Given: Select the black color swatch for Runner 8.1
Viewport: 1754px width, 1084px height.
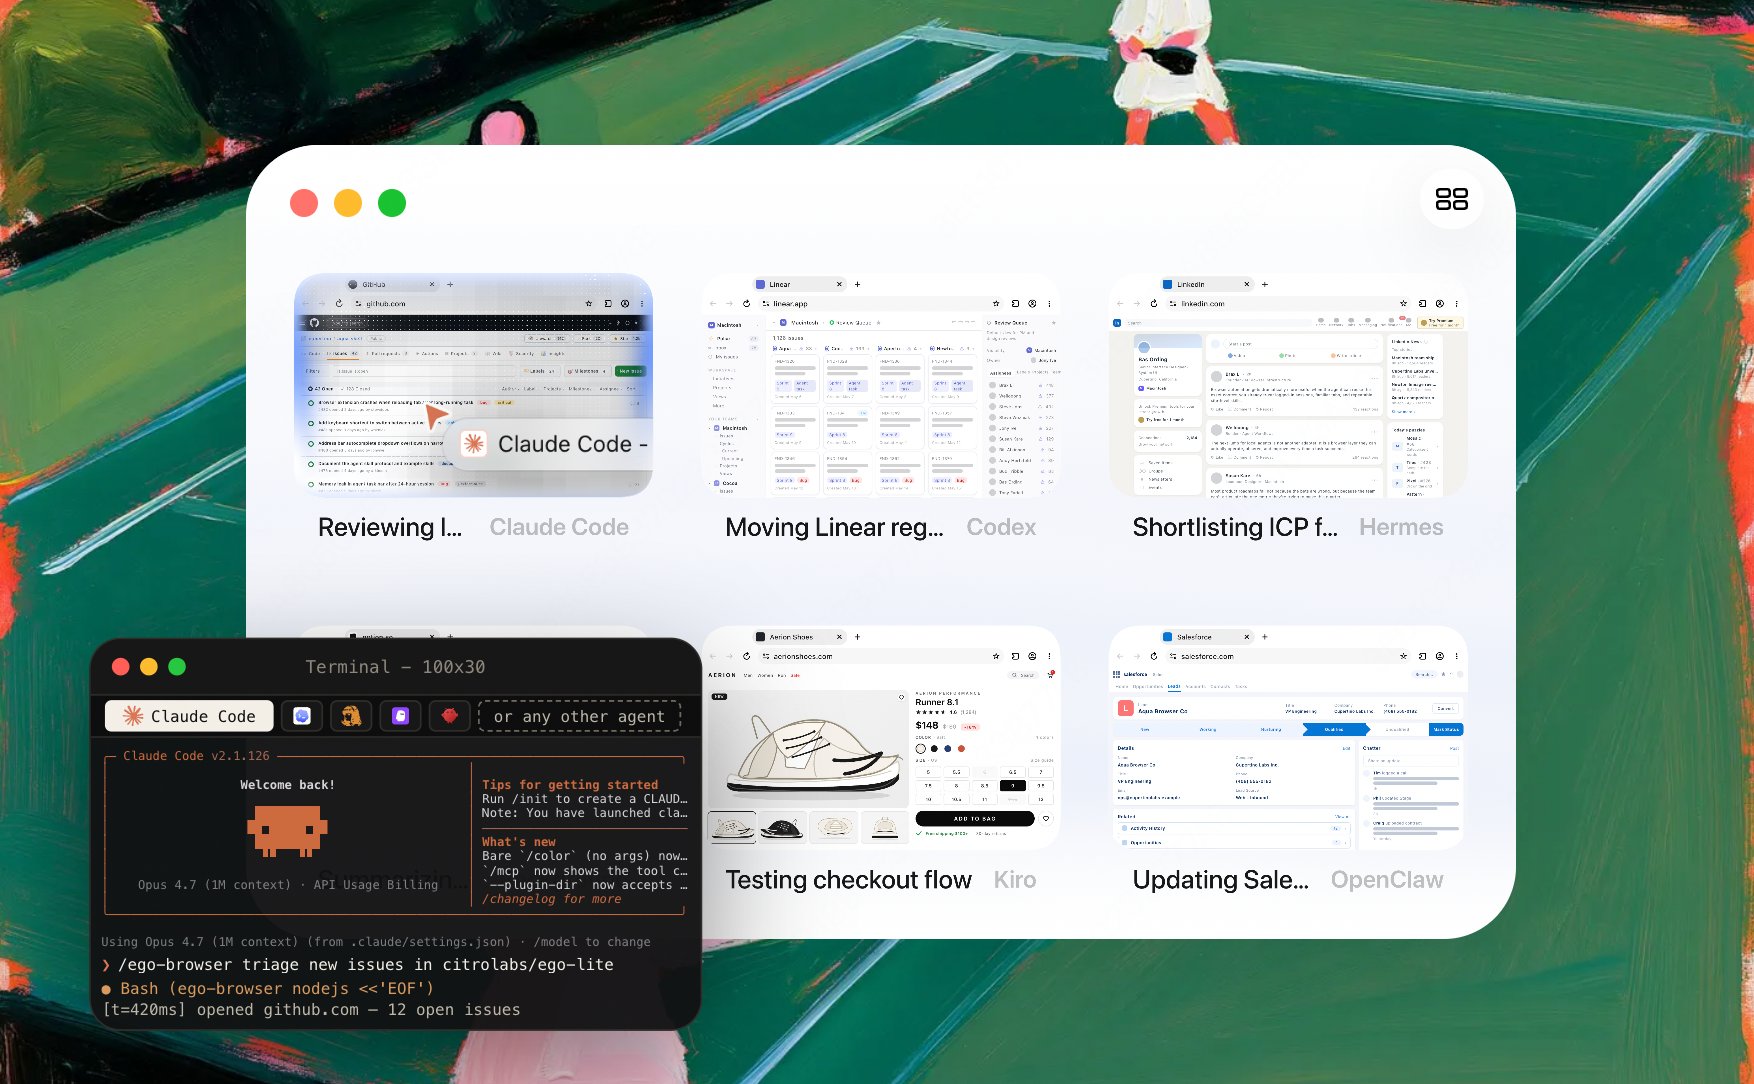Looking at the screenshot, I should tap(934, 748).
